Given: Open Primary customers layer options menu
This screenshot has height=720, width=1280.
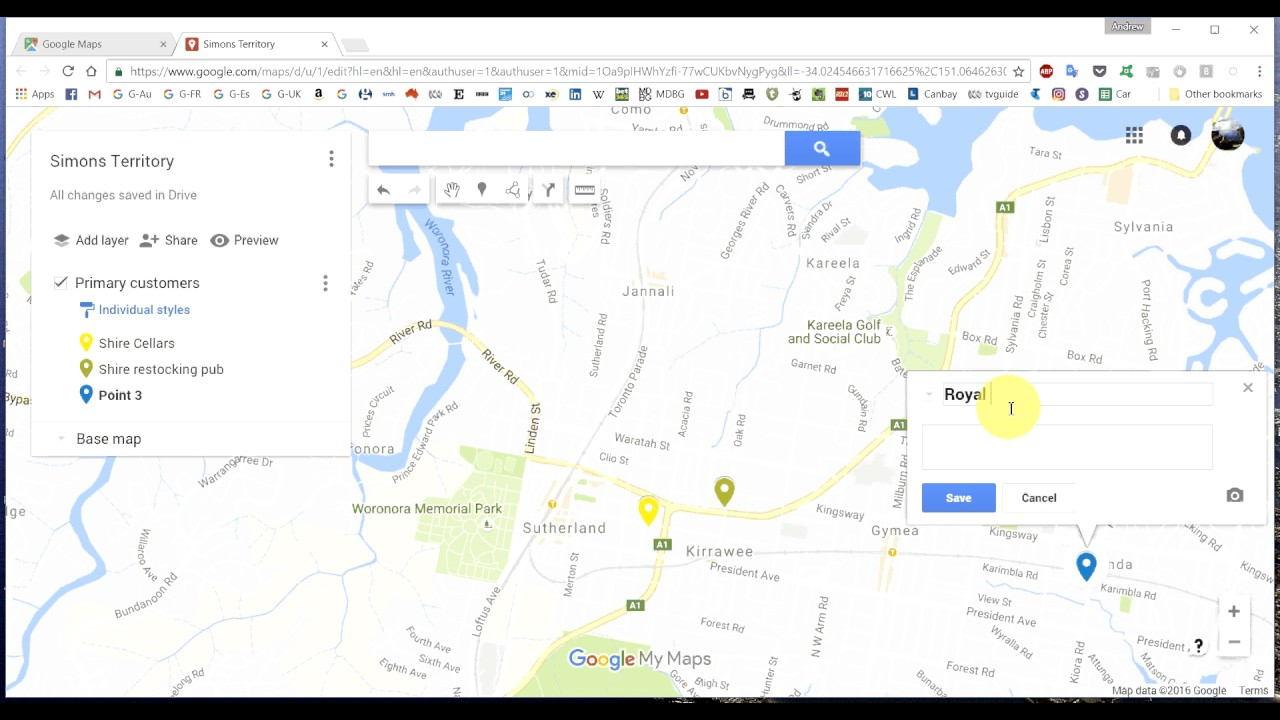Looking at the screenshot, I should pos(325,284).
